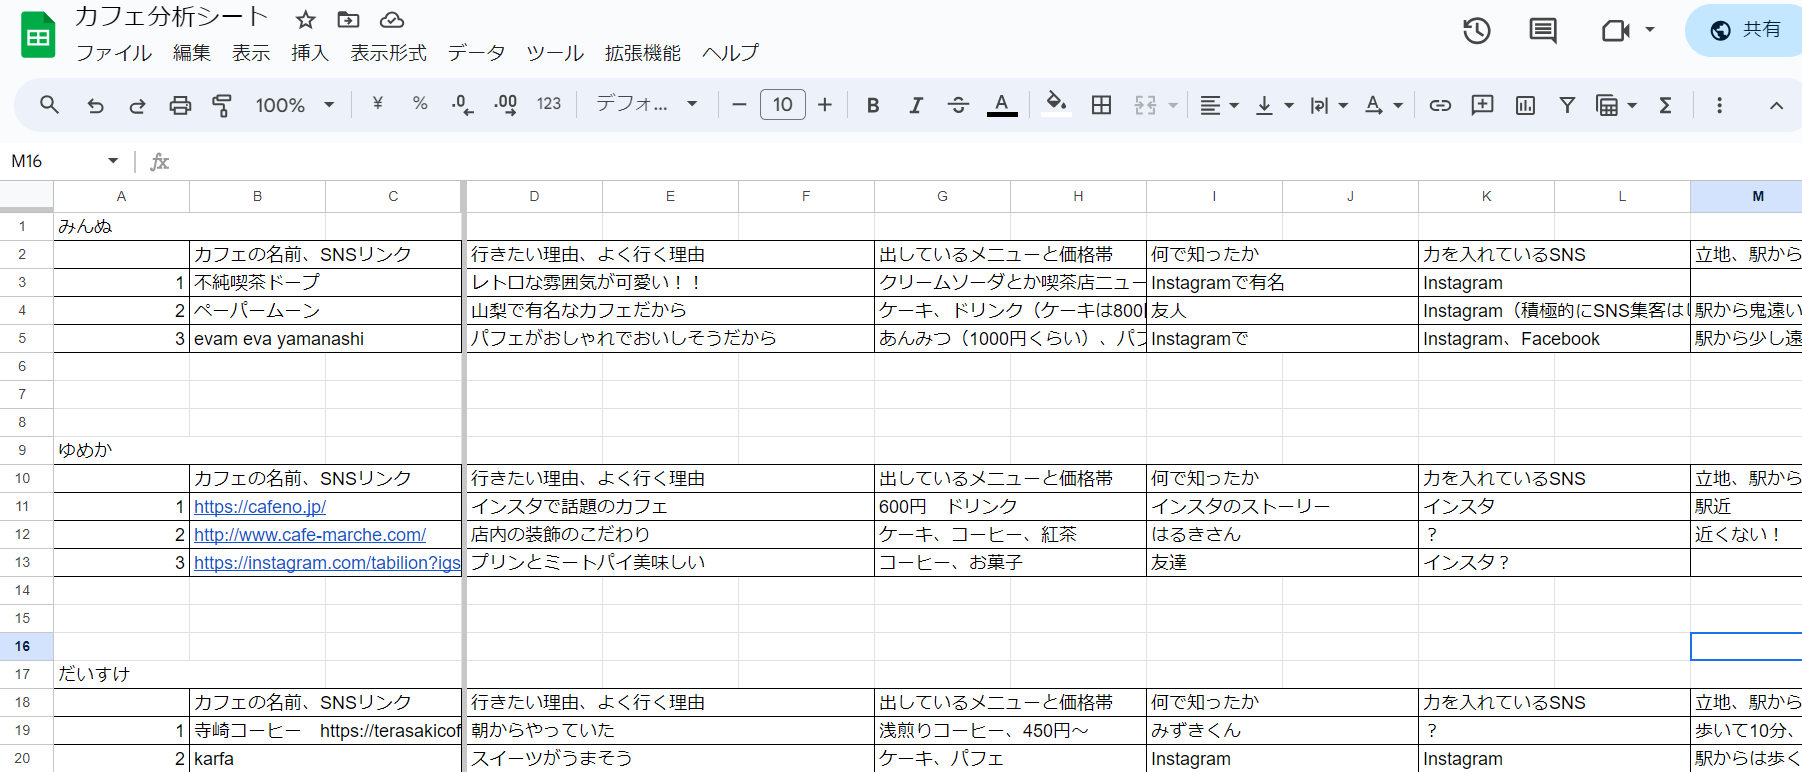Screen dimensions: 1802x772
Task: Click the 共有 share button
Action: tap(1745, 30)
